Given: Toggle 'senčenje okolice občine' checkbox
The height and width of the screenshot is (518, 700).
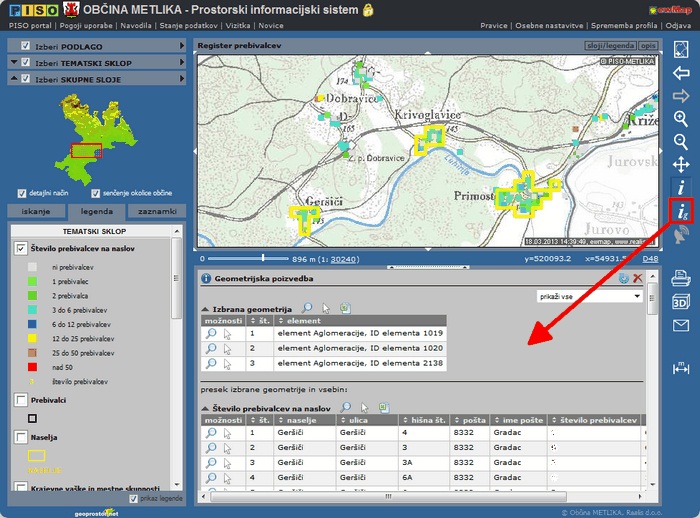Looking at the screenshot, I should pyautogui.click(x=96, y=193).
